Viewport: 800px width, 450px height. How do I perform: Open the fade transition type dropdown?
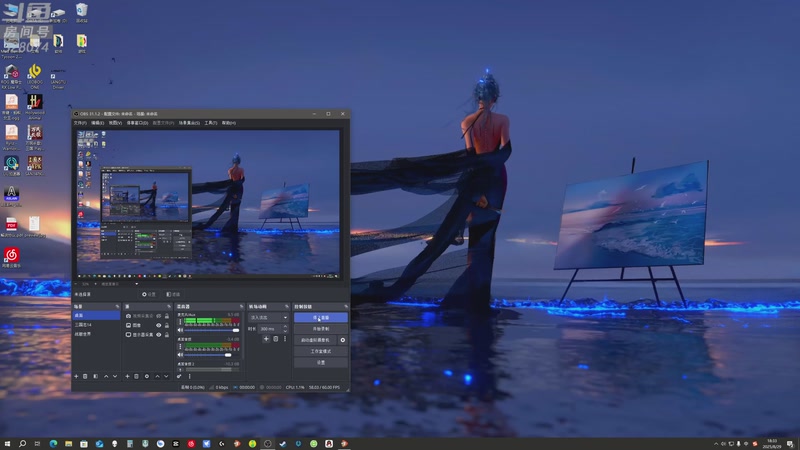coord(269,317)
